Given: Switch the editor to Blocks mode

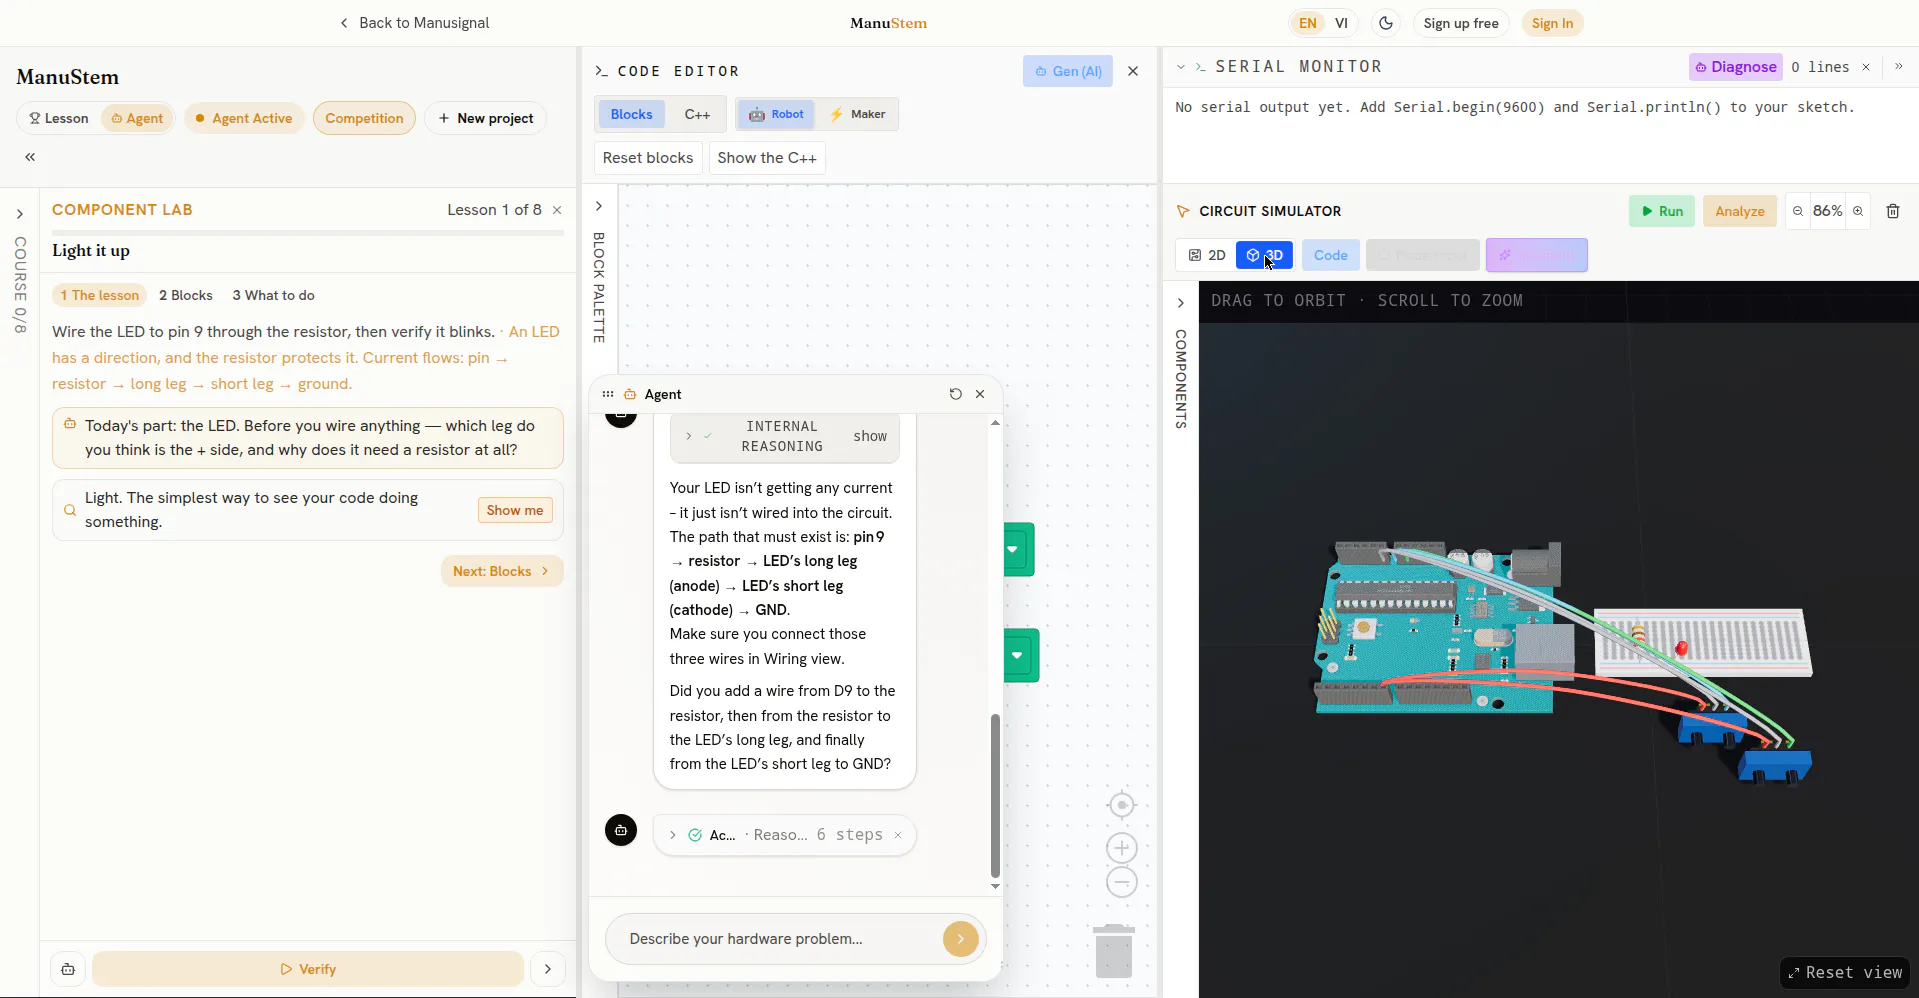Looking at the screenshot, I should (631, 114).
